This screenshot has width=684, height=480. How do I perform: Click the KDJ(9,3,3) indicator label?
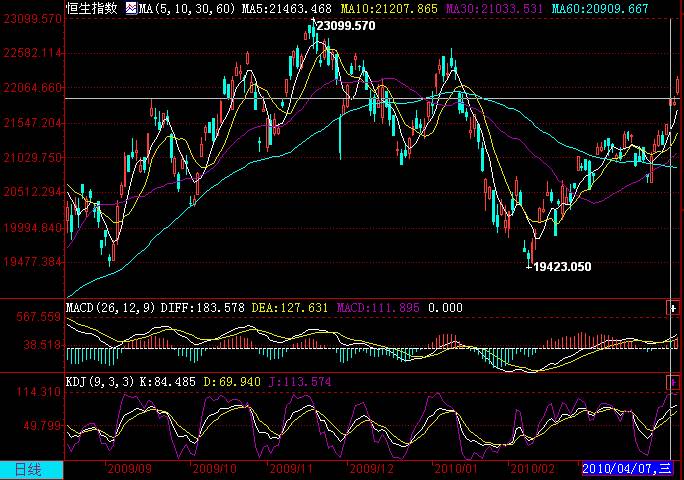click(100, 382)
